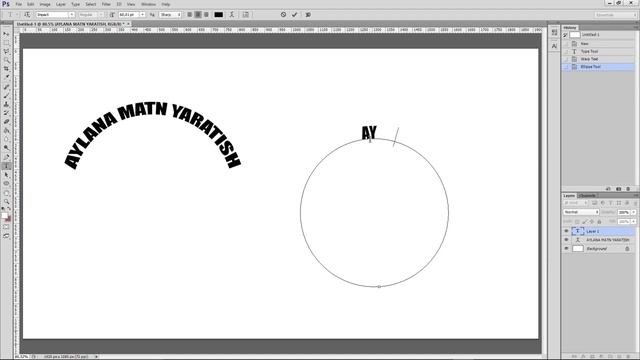Open Character and Paragraph panels icon
The image size is (640, 360).
[246, 15]
